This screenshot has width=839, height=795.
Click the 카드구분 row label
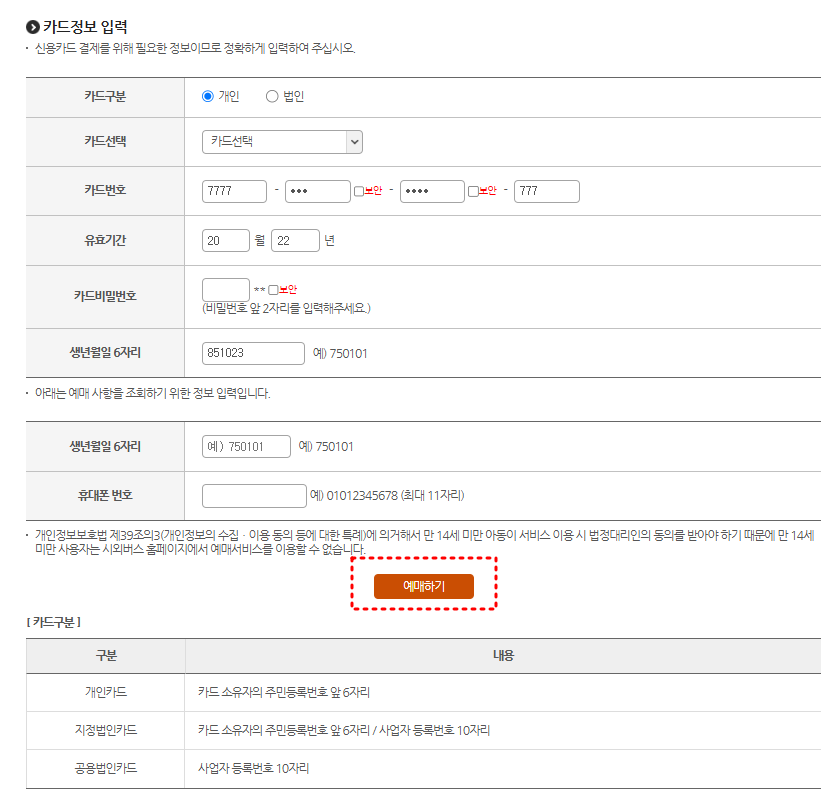[x=105, y=96]
